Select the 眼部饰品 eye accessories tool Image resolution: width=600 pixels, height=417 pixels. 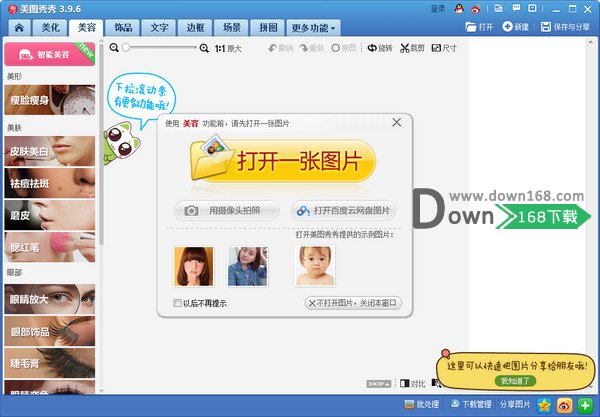click(x=50, y=331)
